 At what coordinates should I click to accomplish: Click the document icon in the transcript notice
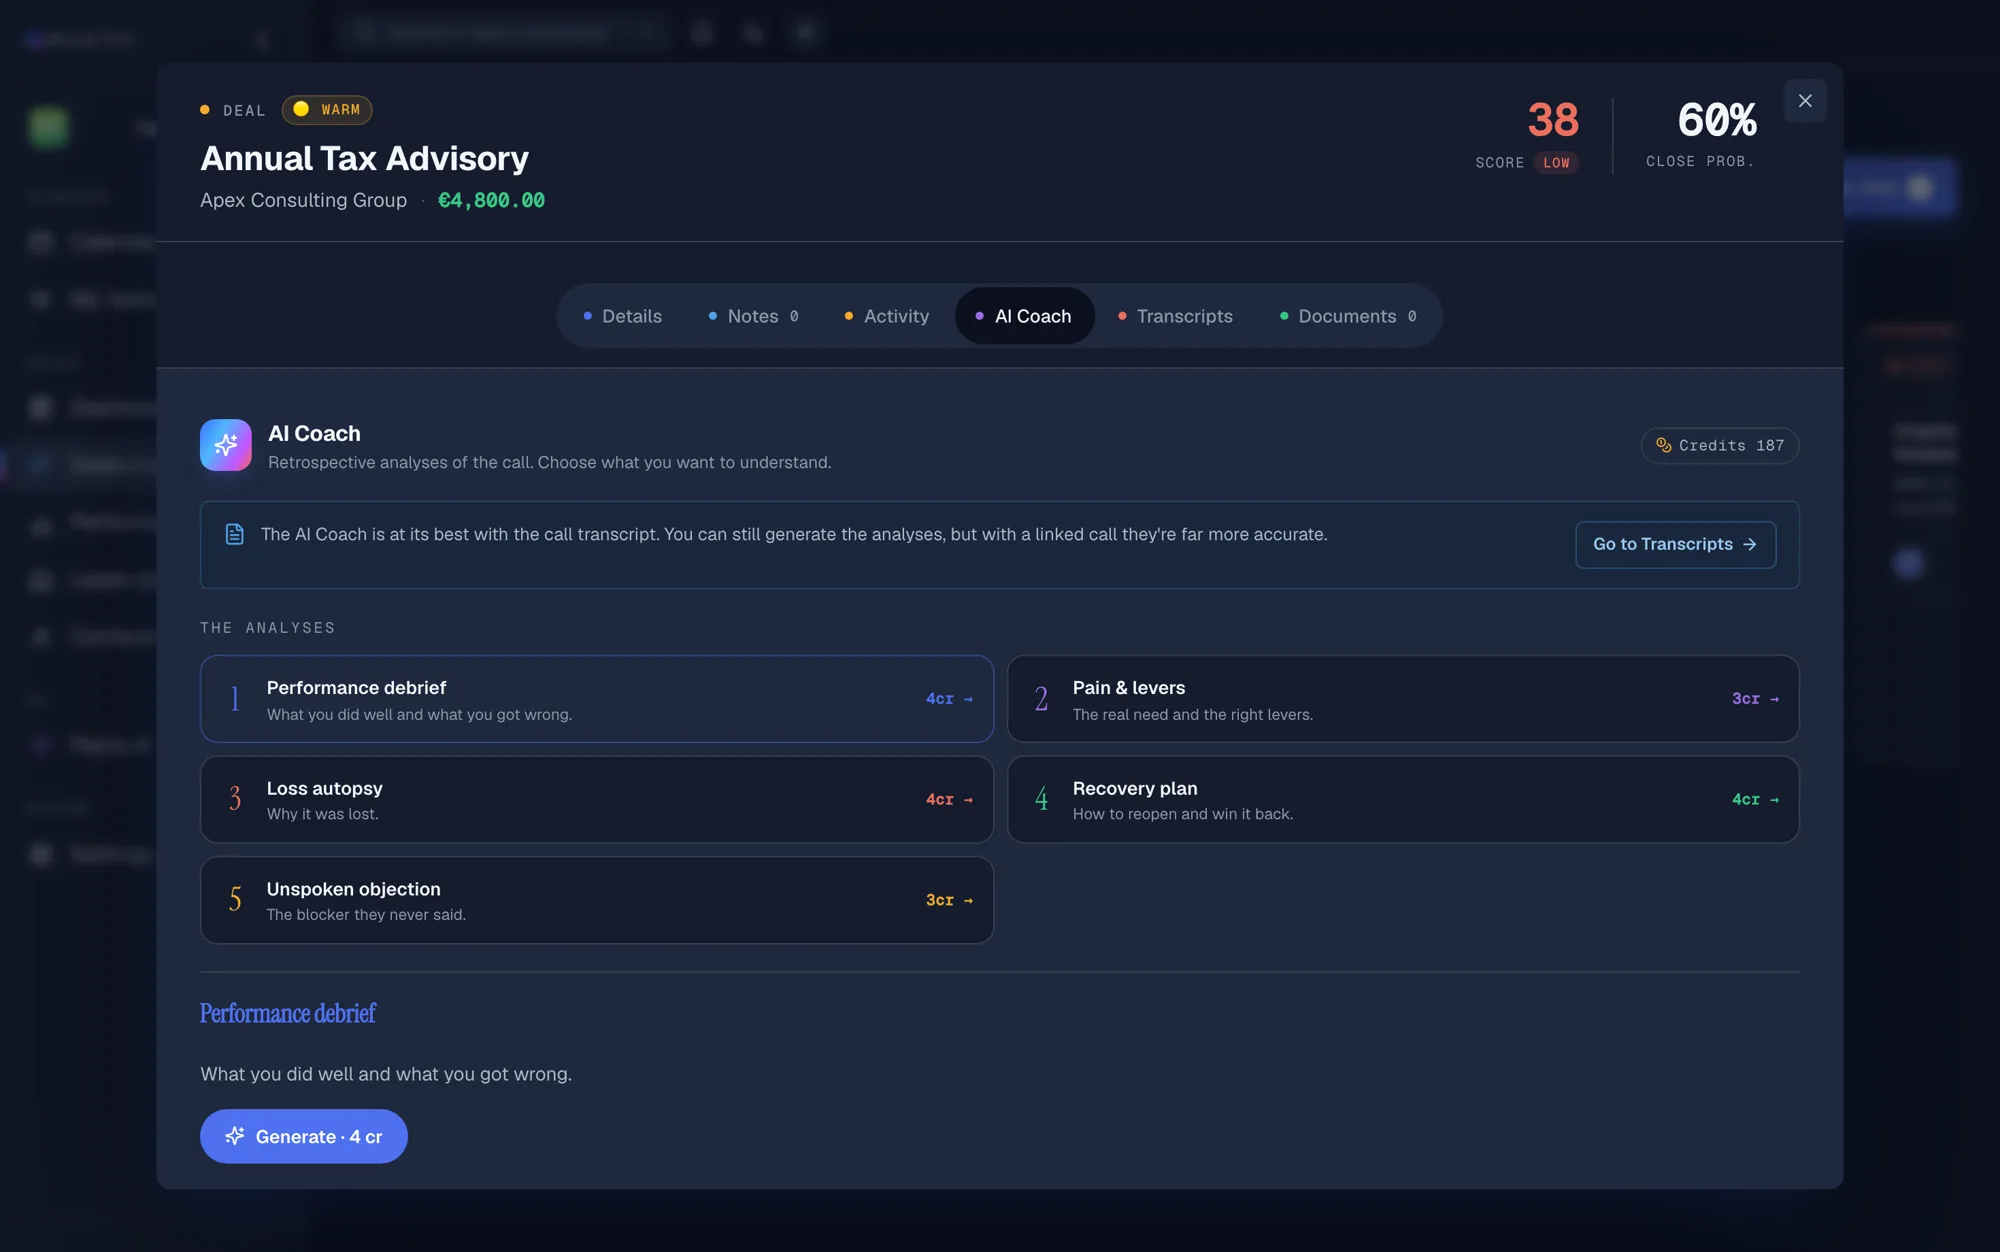point(234,534)
